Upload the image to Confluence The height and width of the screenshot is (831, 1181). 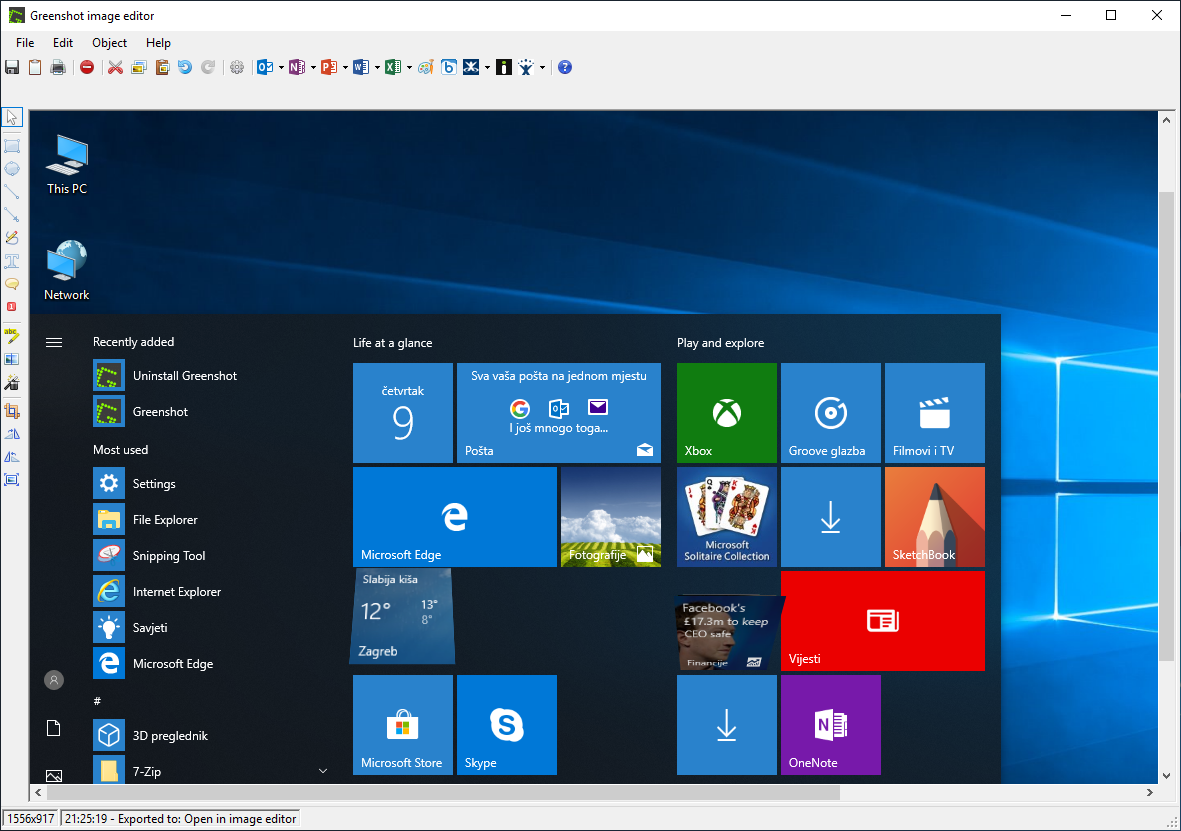(471, 67)
